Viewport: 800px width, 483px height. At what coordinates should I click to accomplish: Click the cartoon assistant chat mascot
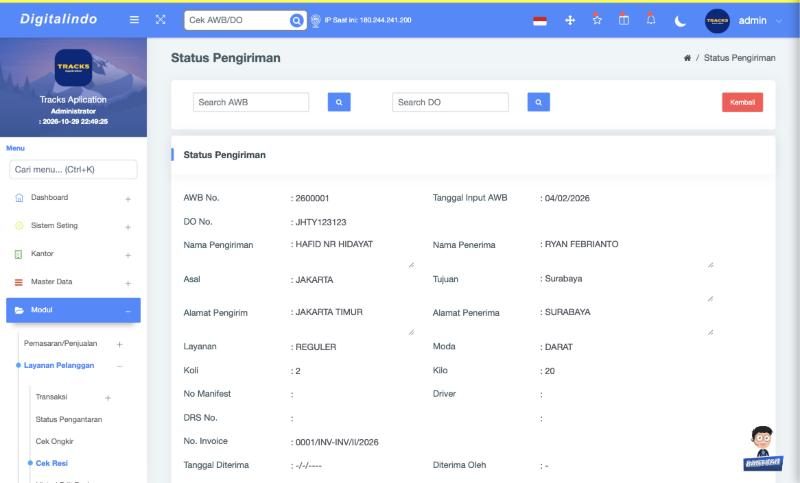tap(762, 448)
